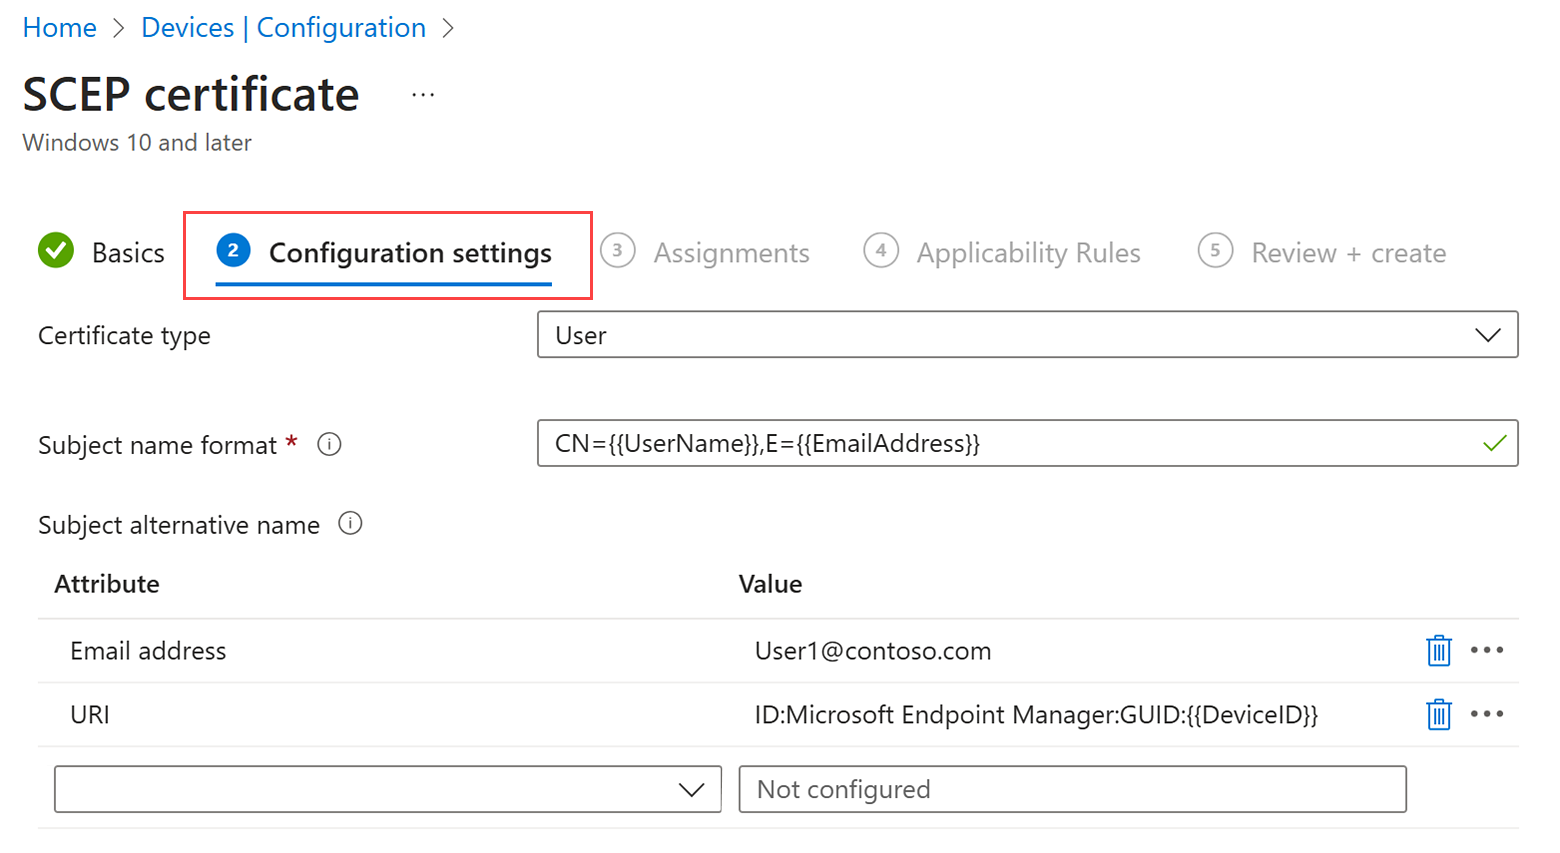Open more options for the URI row
This screenshot has height=853, width=1560.
(x=1488, y=714)
